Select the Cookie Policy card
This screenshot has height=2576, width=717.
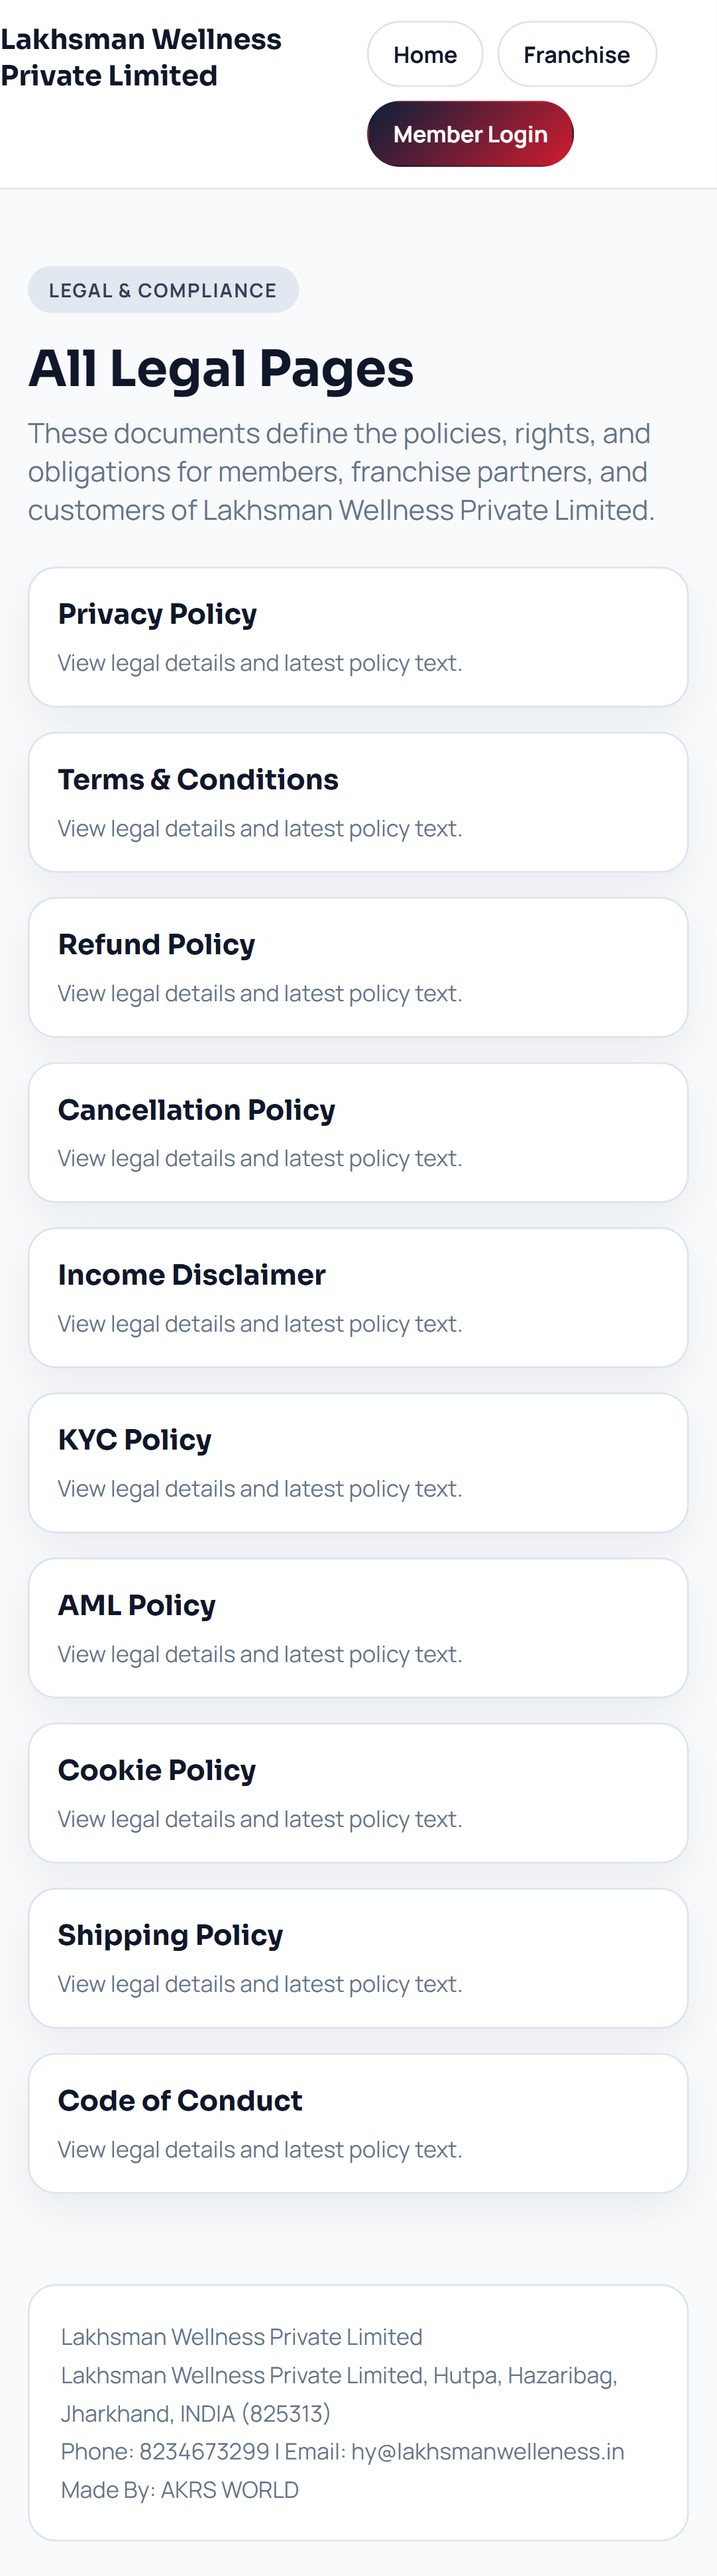click(358, 1792)
